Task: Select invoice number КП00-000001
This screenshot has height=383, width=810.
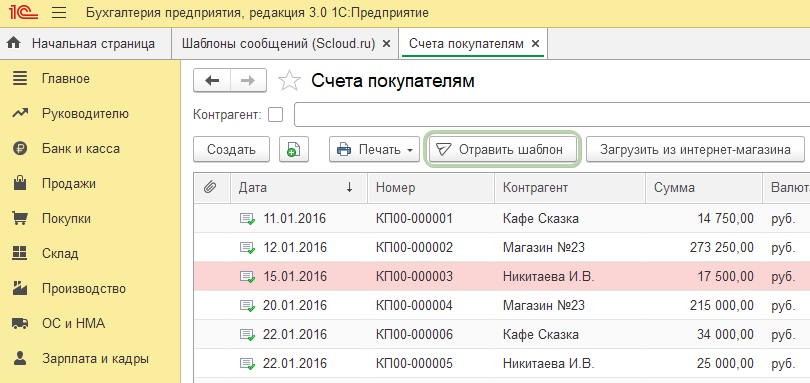Action: point(414,219)
